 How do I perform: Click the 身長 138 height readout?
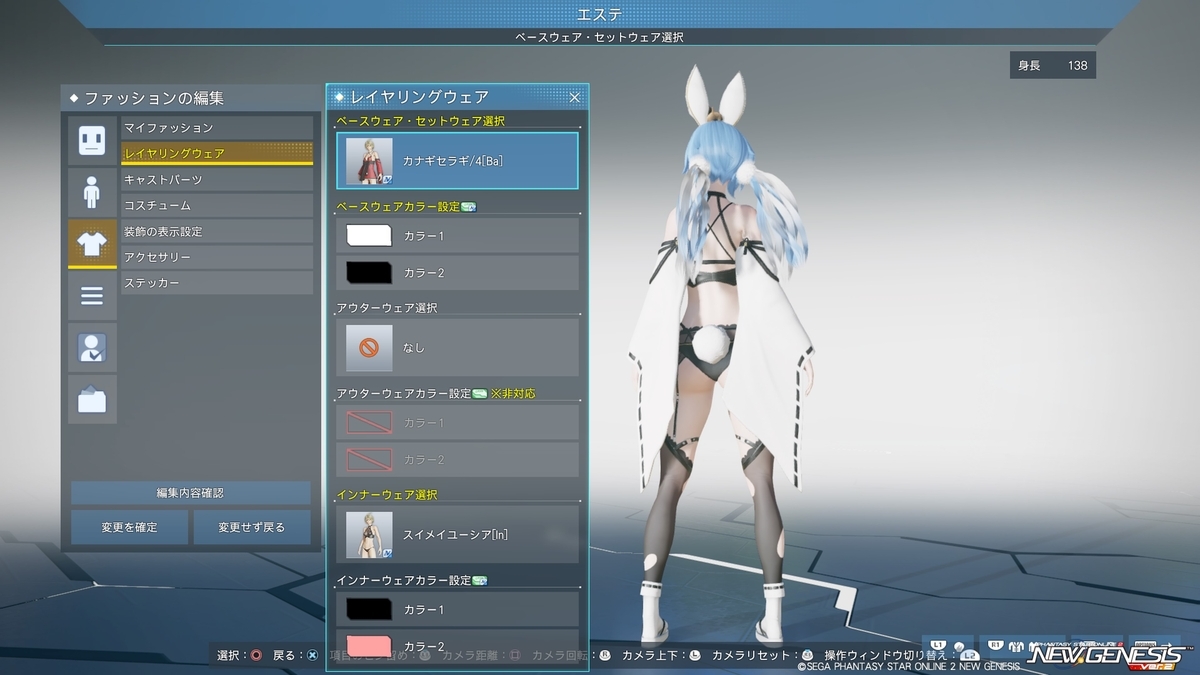(x=1053, y=66)
